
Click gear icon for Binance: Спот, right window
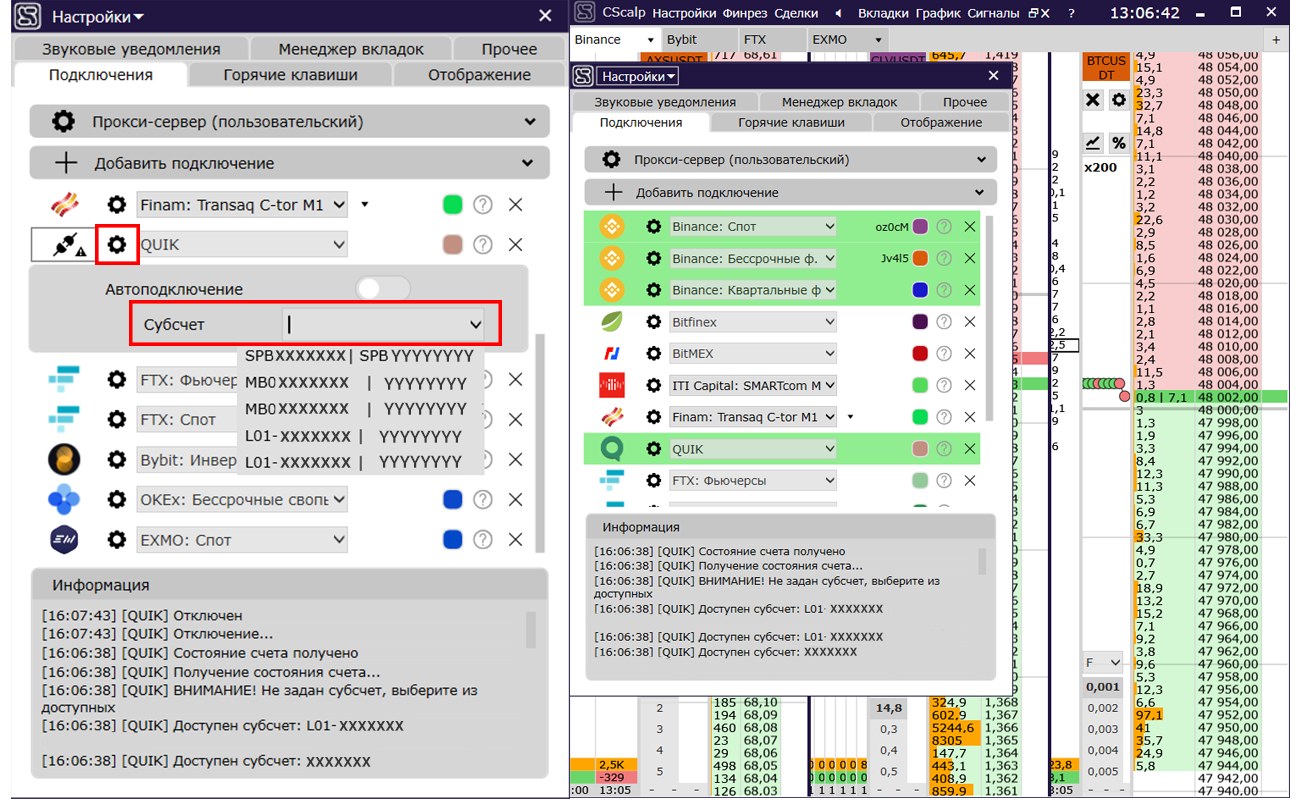653,227
